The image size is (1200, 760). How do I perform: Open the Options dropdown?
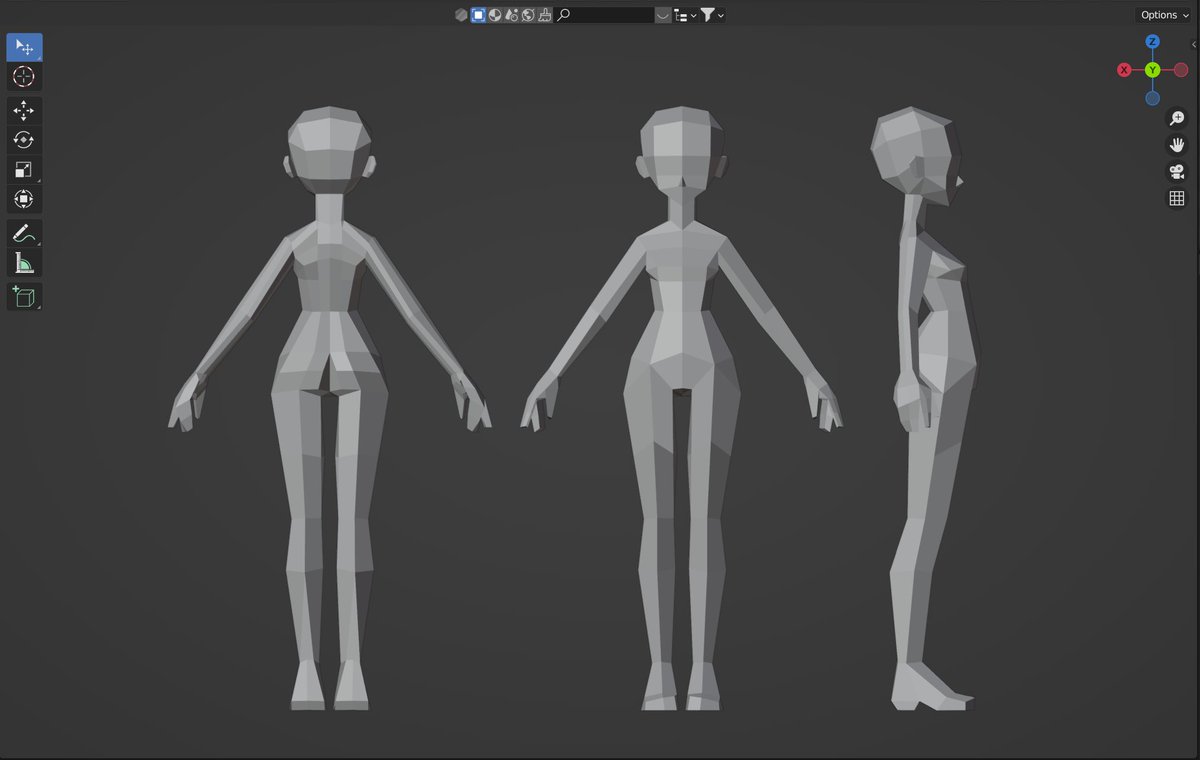[1164, 15]
